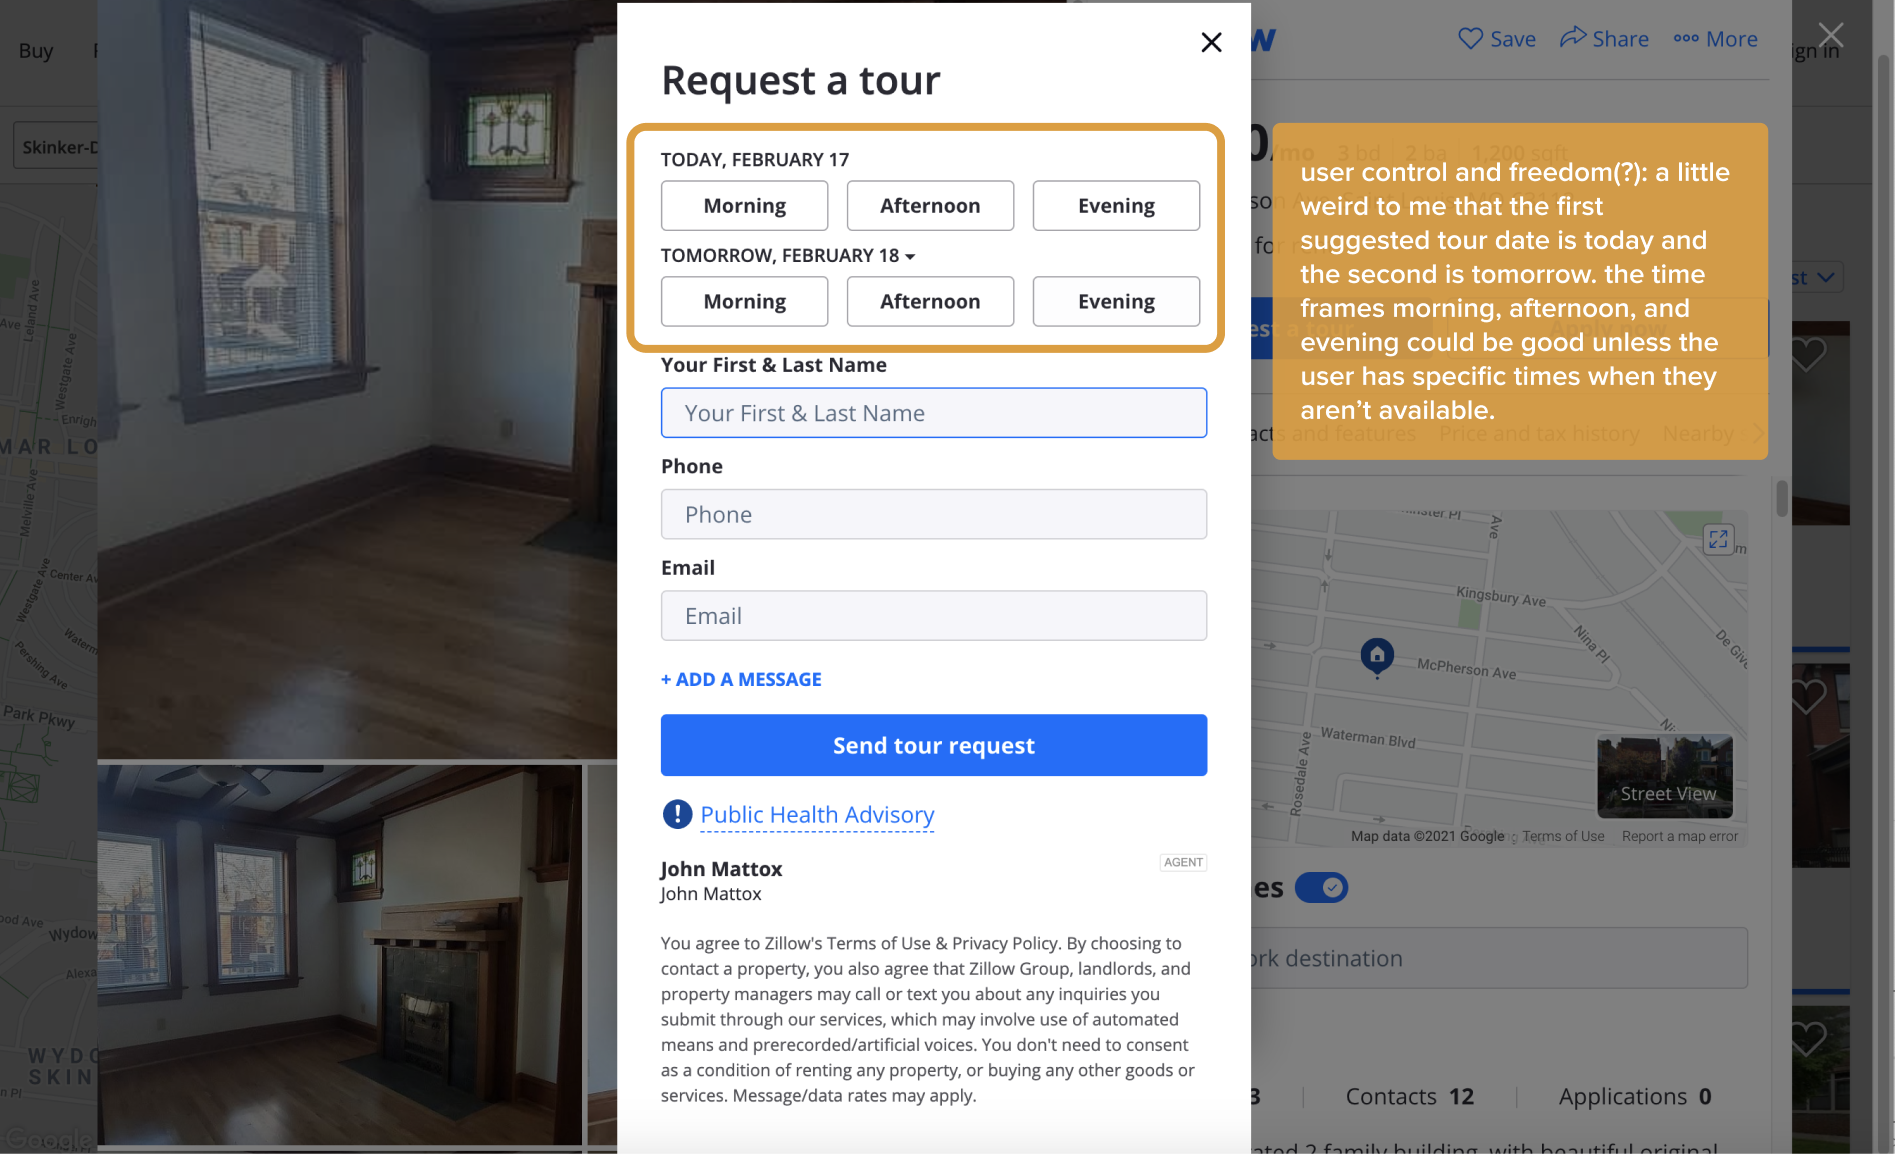Select Evening for today February 17
1896x1154 pixels.
[x=1116, y=205]
